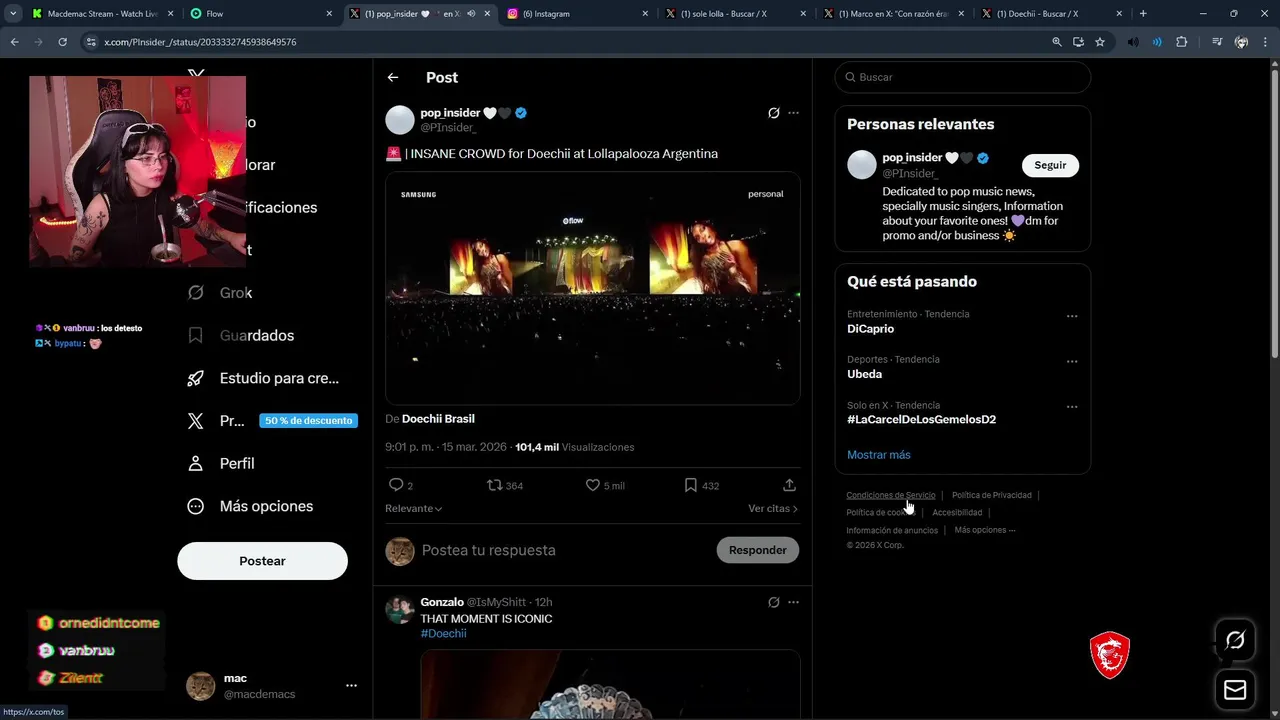The image size is (1280, 720).
Task: Bookmark this page with the star icon
Action: tap(1100, 42)
